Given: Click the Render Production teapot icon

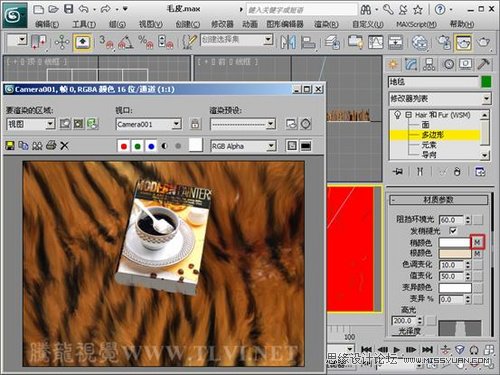Looking at the screenshot, I should click(x=483, y=42).
